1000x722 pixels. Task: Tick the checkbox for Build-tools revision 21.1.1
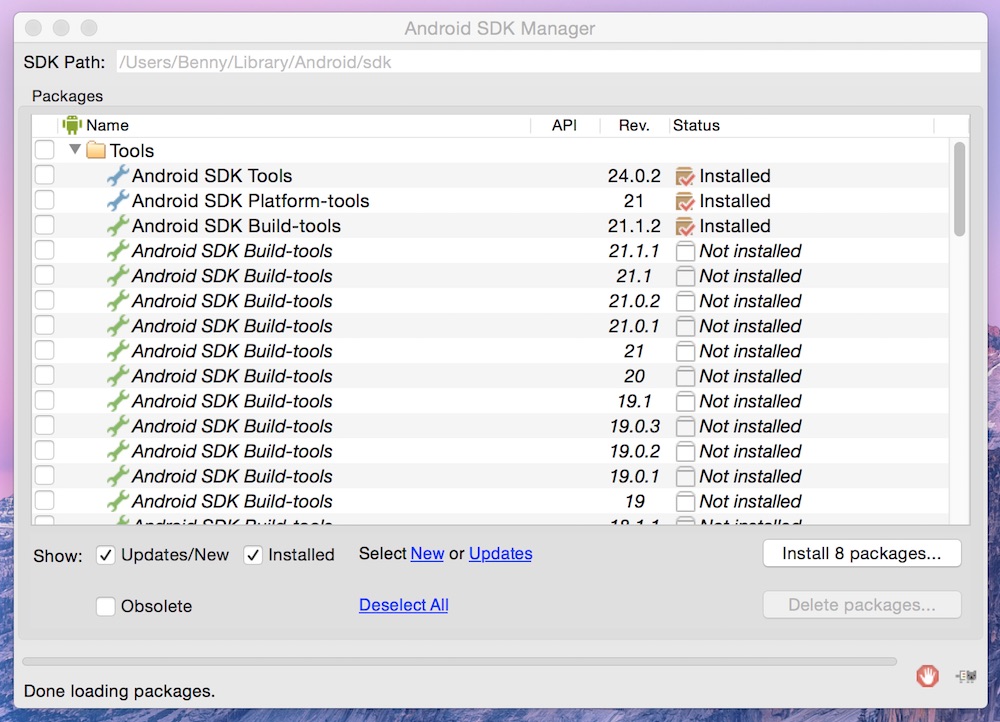[45, 250]
